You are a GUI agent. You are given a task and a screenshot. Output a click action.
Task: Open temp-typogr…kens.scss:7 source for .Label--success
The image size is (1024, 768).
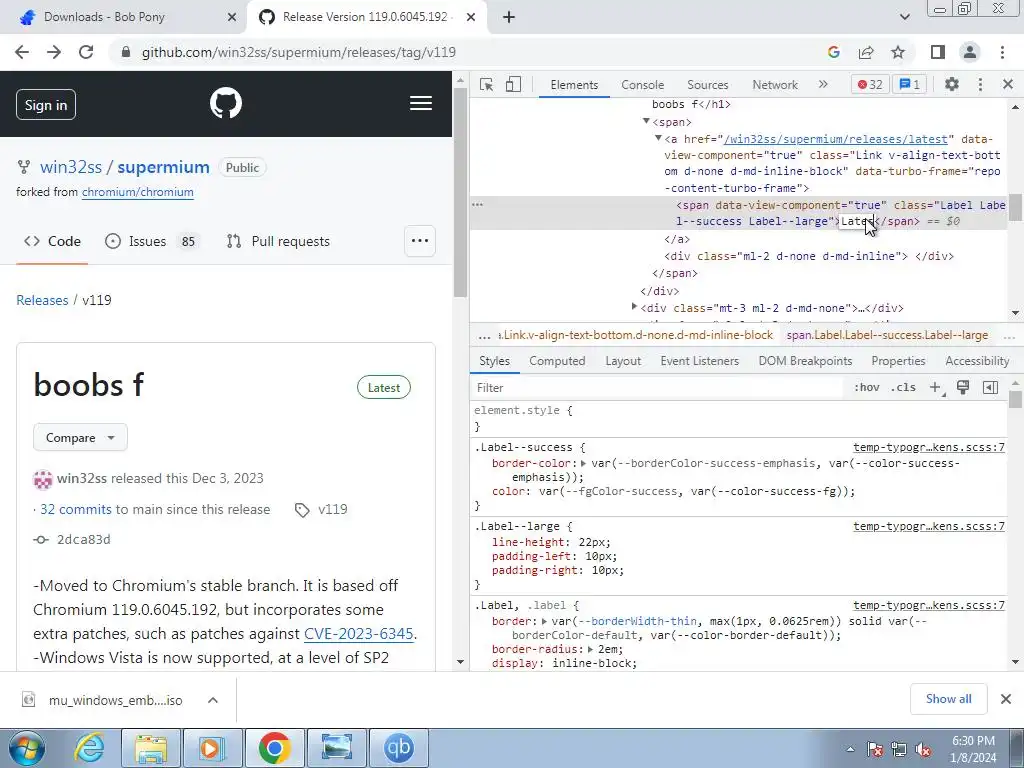point(929,447)
